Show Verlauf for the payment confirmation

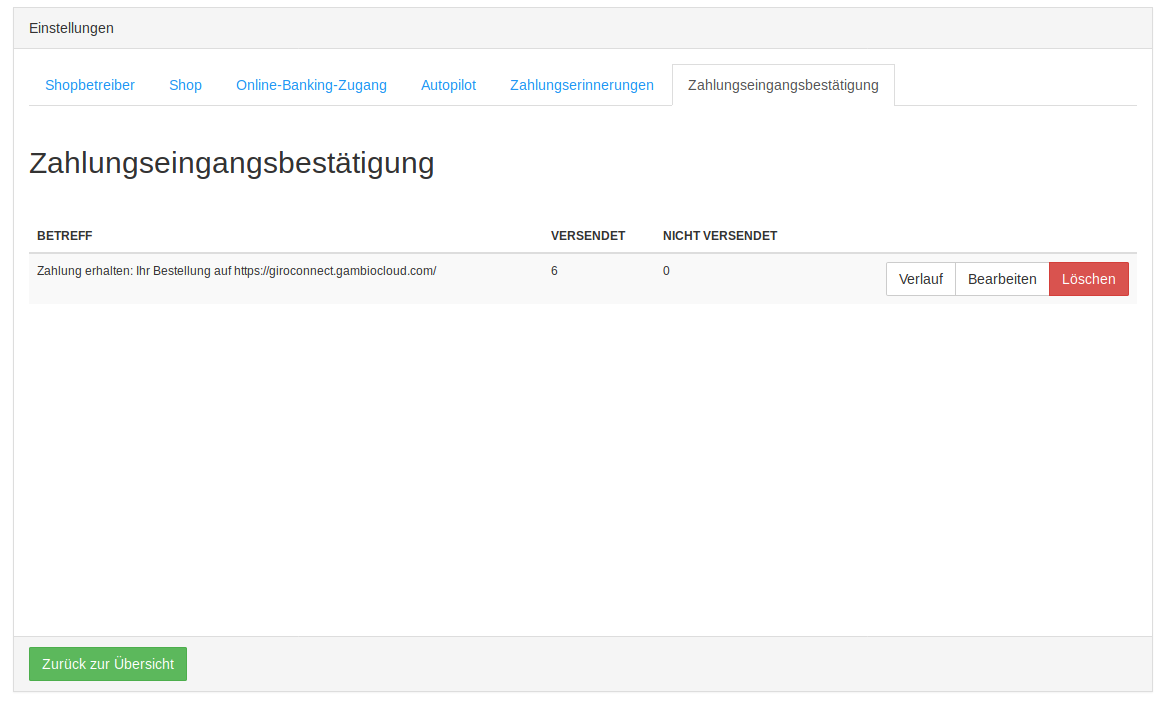(x=920, y=279)
